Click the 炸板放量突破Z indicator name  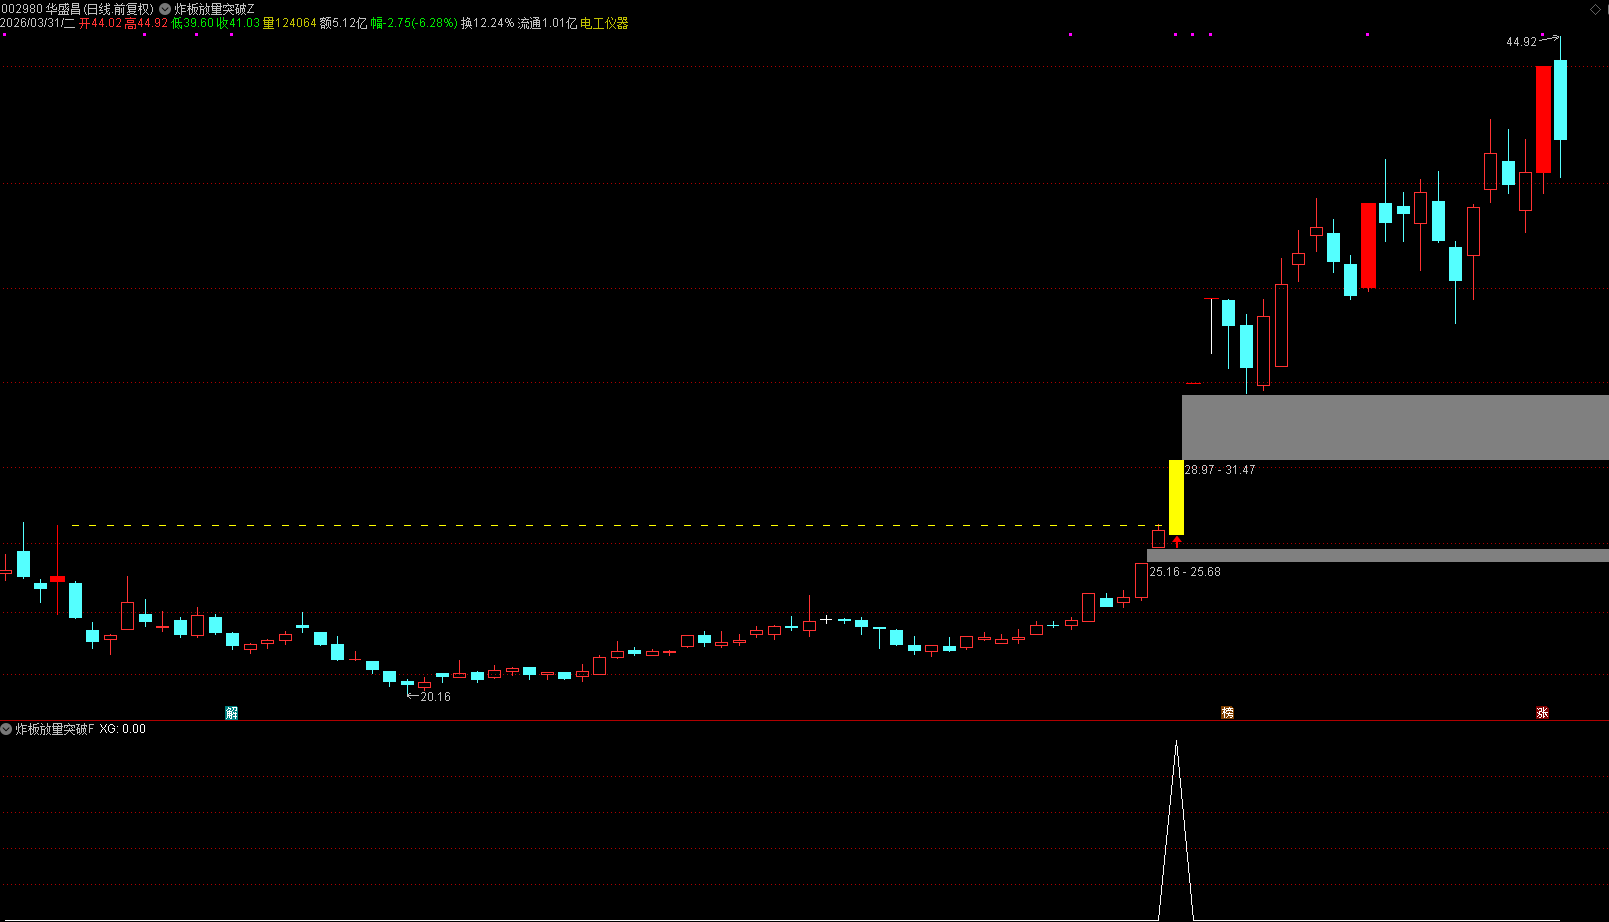coord(214,9)
